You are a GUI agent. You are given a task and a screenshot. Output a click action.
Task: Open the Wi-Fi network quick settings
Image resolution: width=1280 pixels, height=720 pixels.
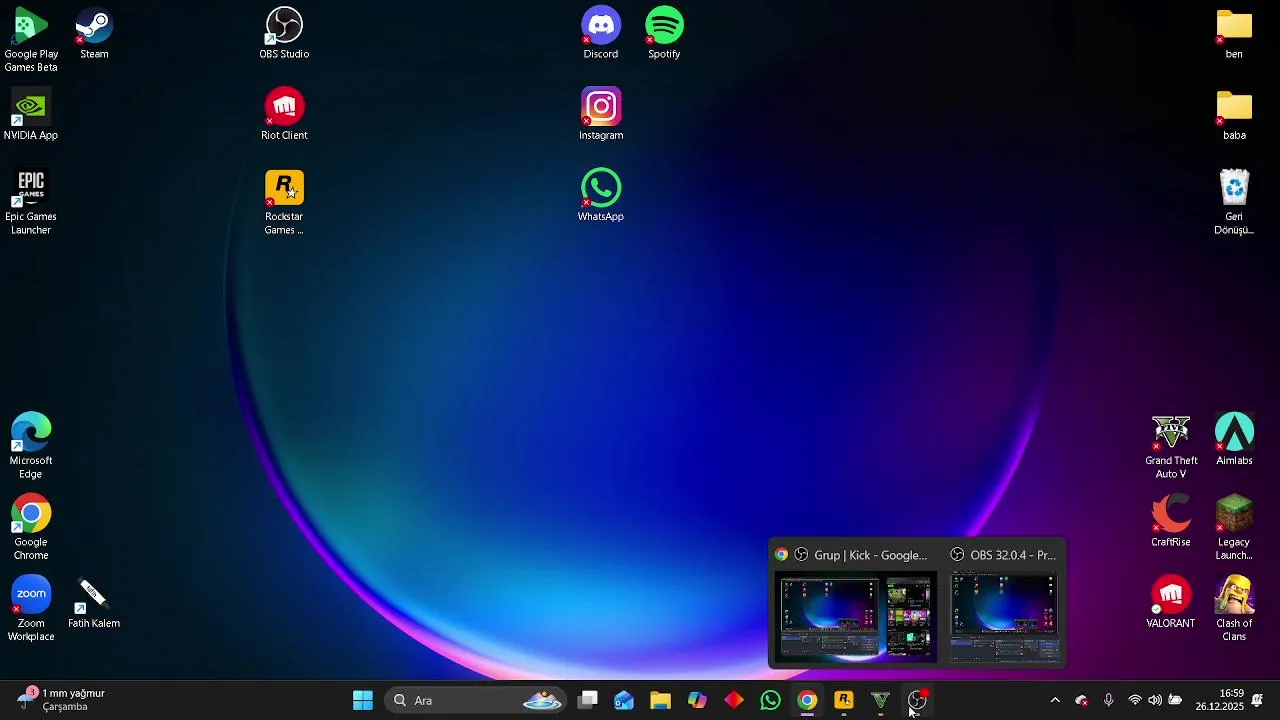(x=1134, y=700)
